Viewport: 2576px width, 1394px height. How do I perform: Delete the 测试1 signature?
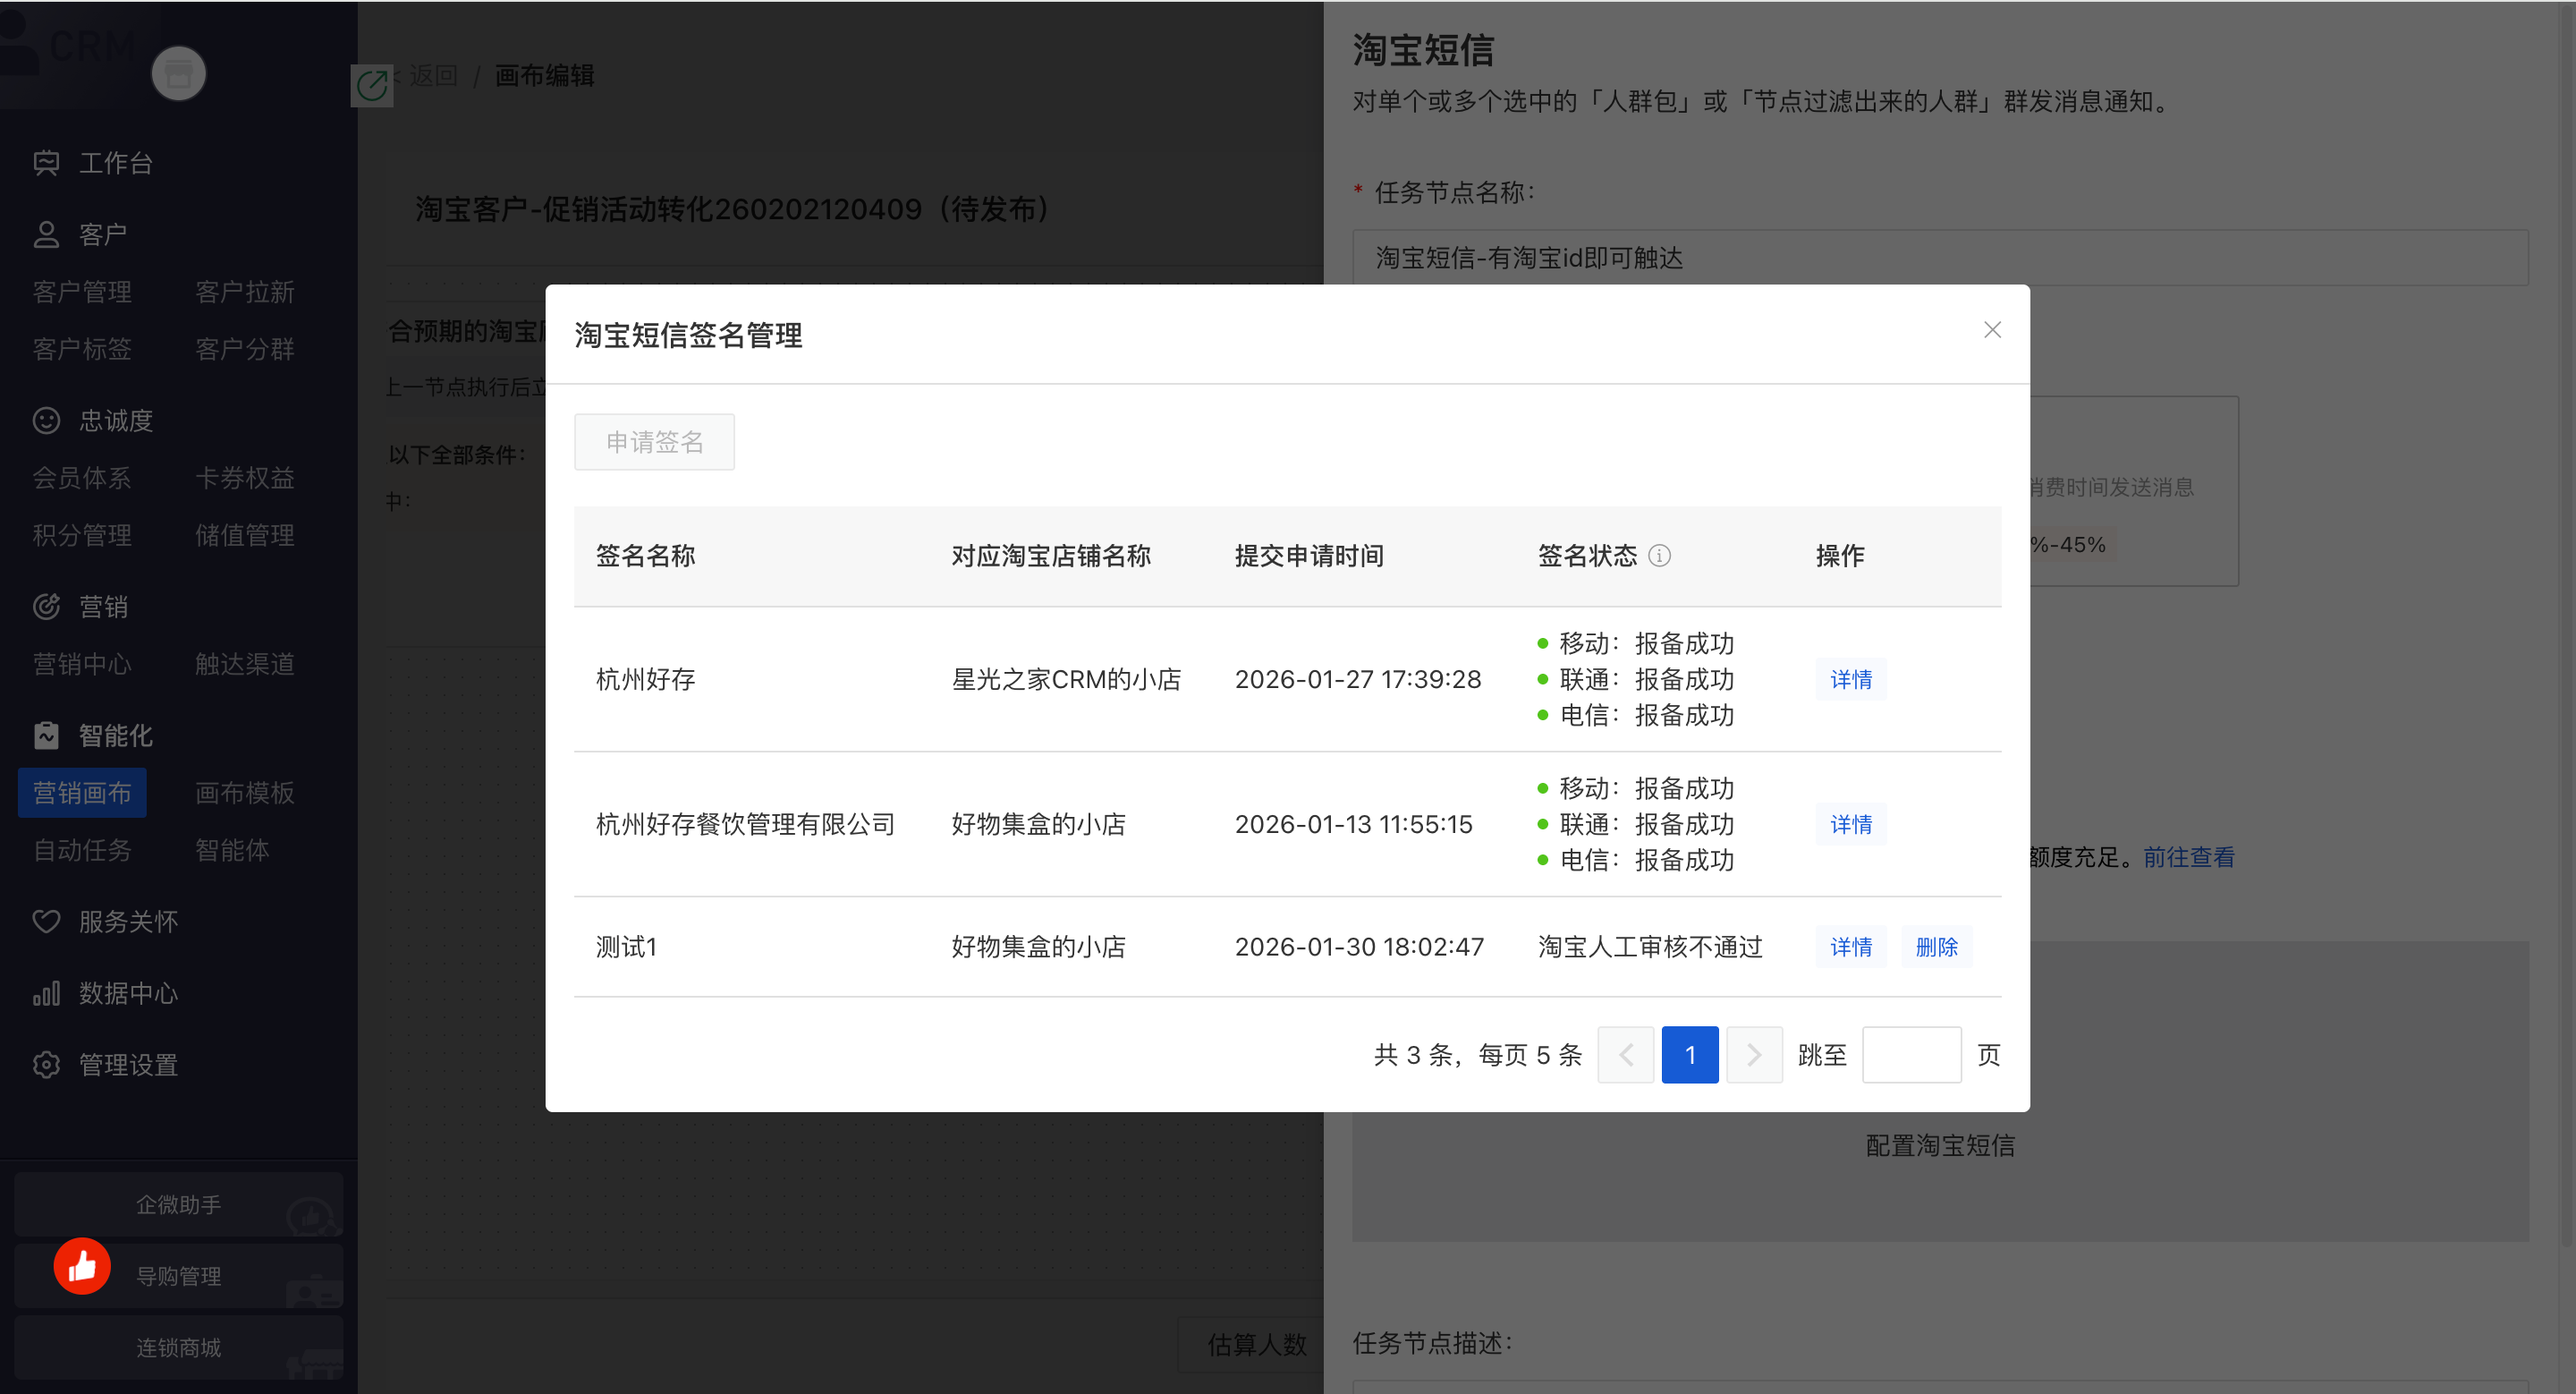point(1936,947)
